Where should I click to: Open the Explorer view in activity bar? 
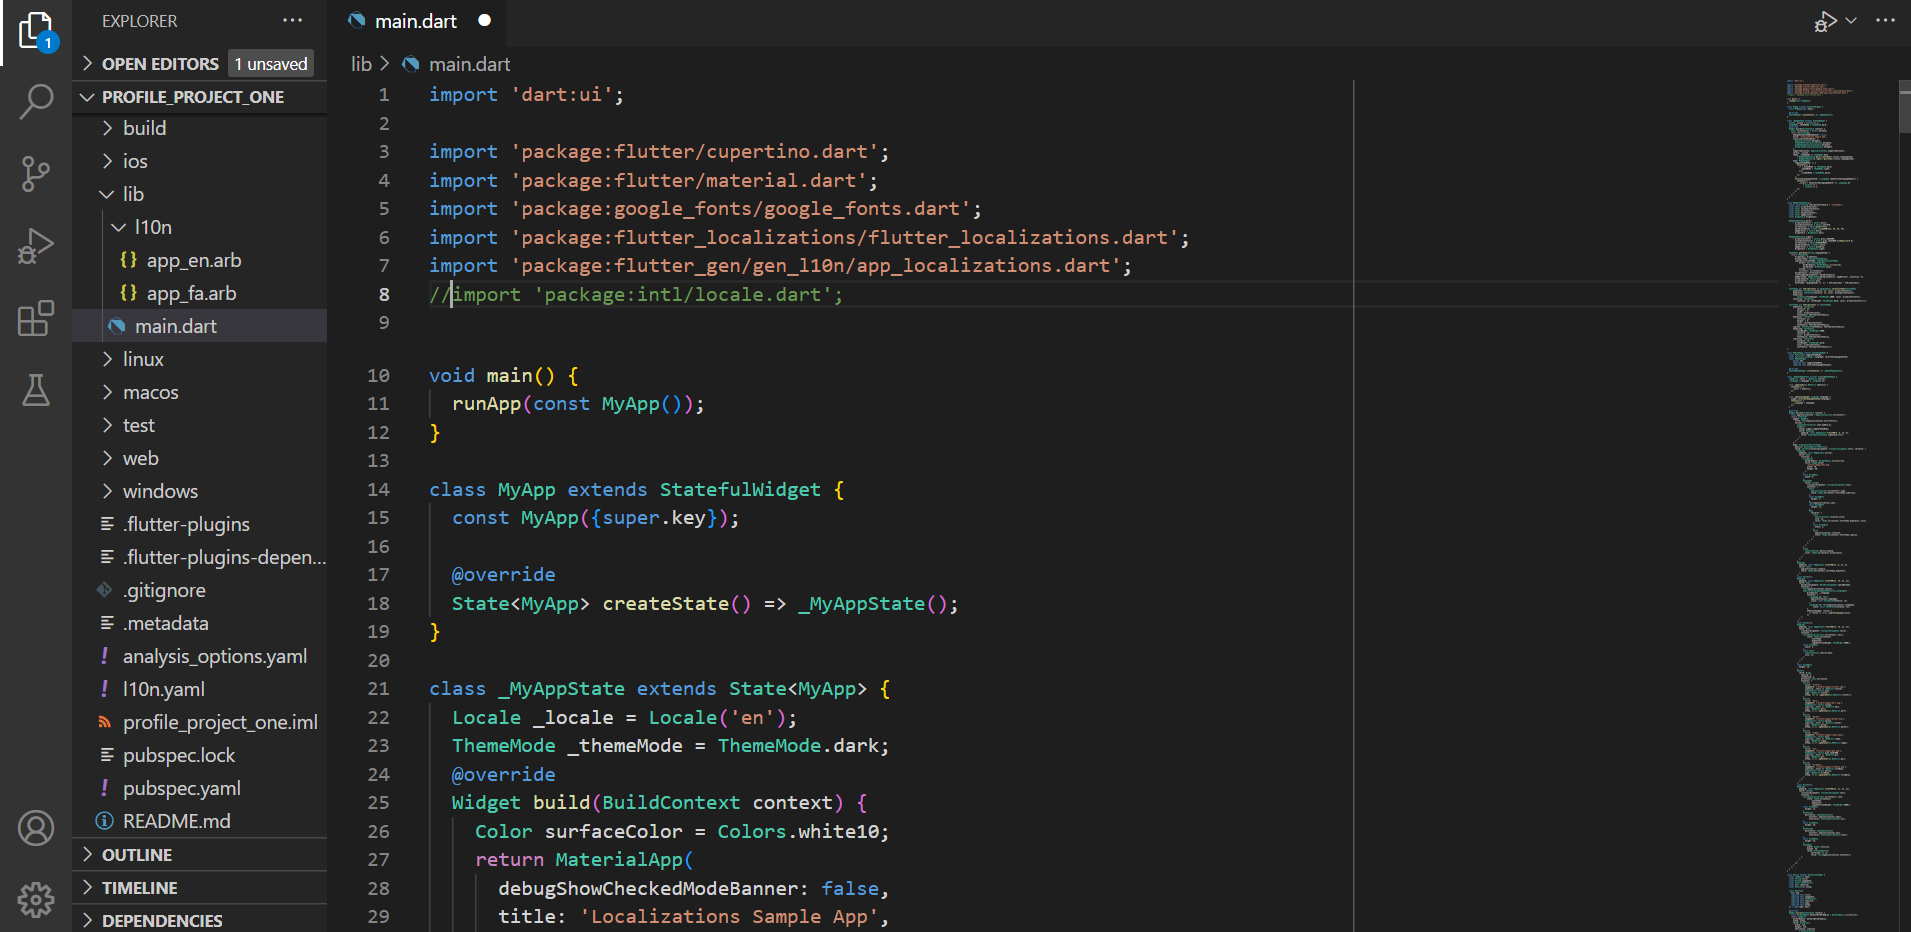click(36, 32)
